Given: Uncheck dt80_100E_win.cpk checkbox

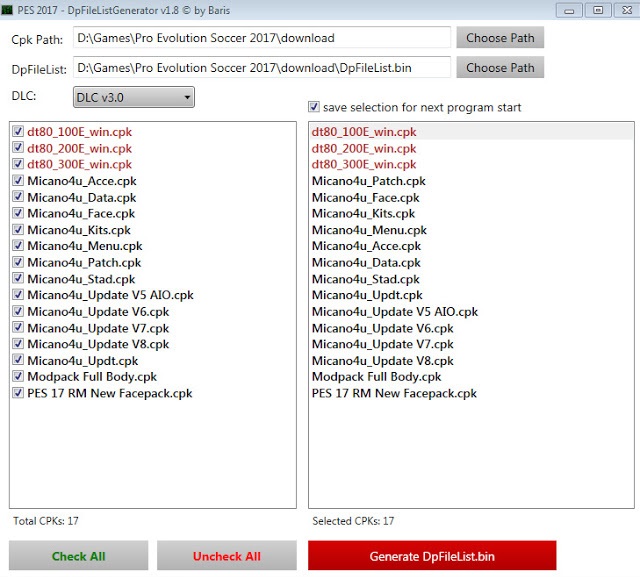Looking at the screenshot, I should point(18,131).
